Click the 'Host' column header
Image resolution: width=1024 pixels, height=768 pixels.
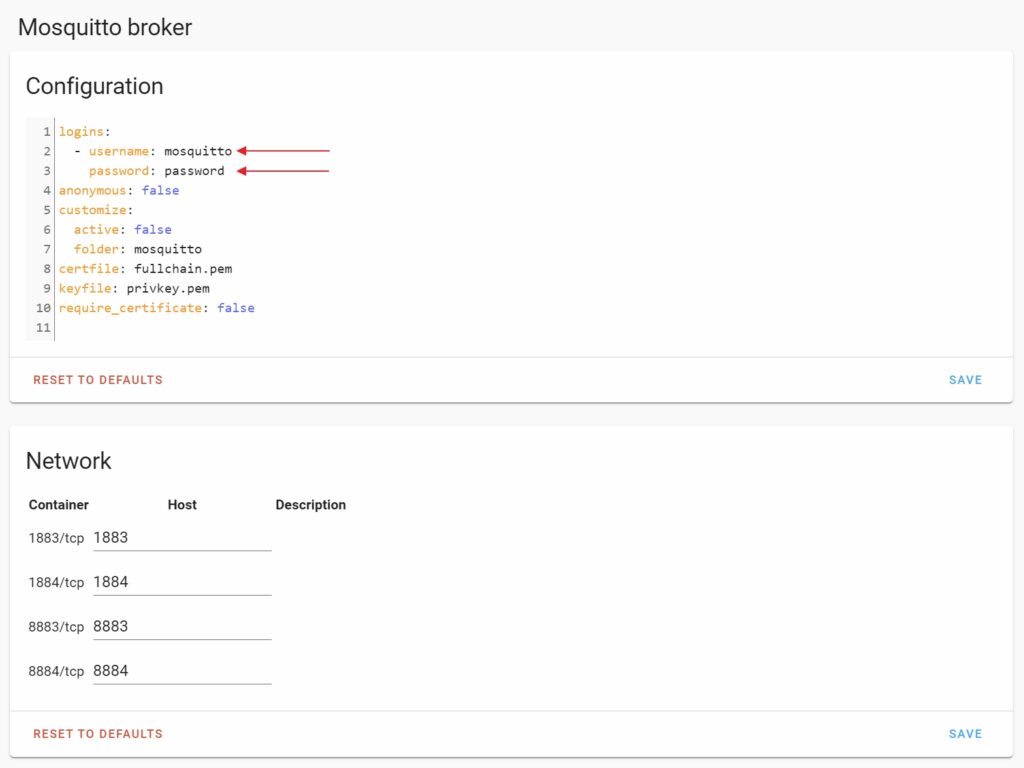pyautogui.click(x=182, y=505)
